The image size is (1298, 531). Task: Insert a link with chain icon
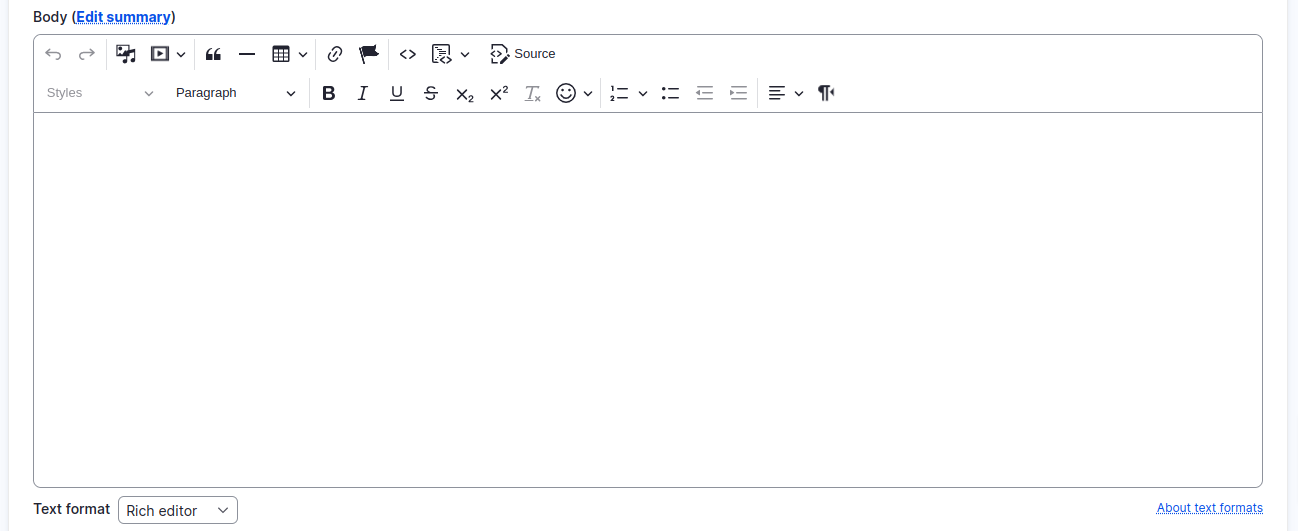click(x=335, y=54)
